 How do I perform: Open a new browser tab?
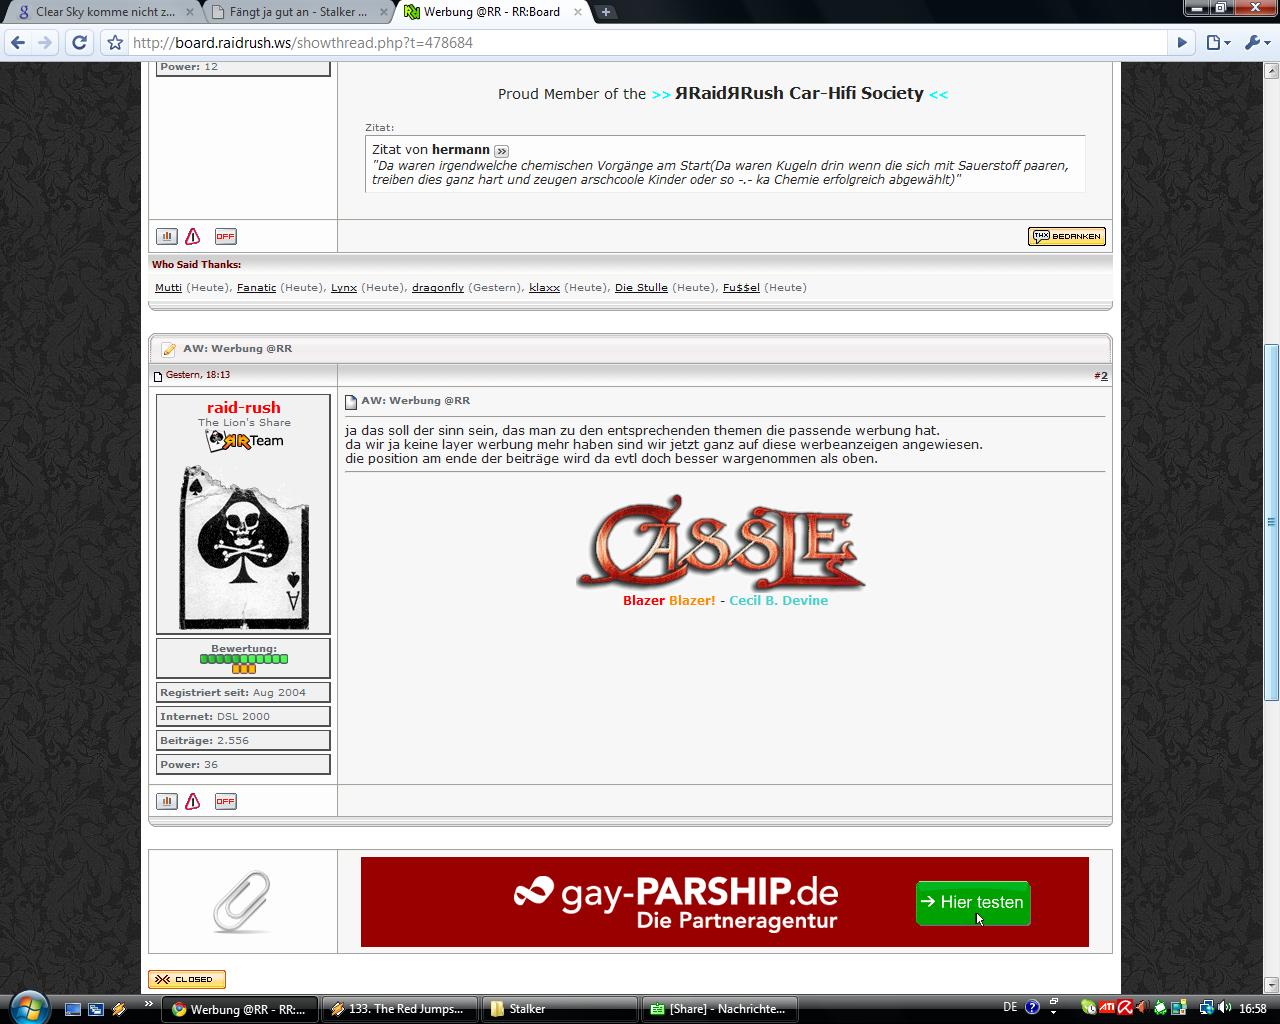tap(606, 12)
